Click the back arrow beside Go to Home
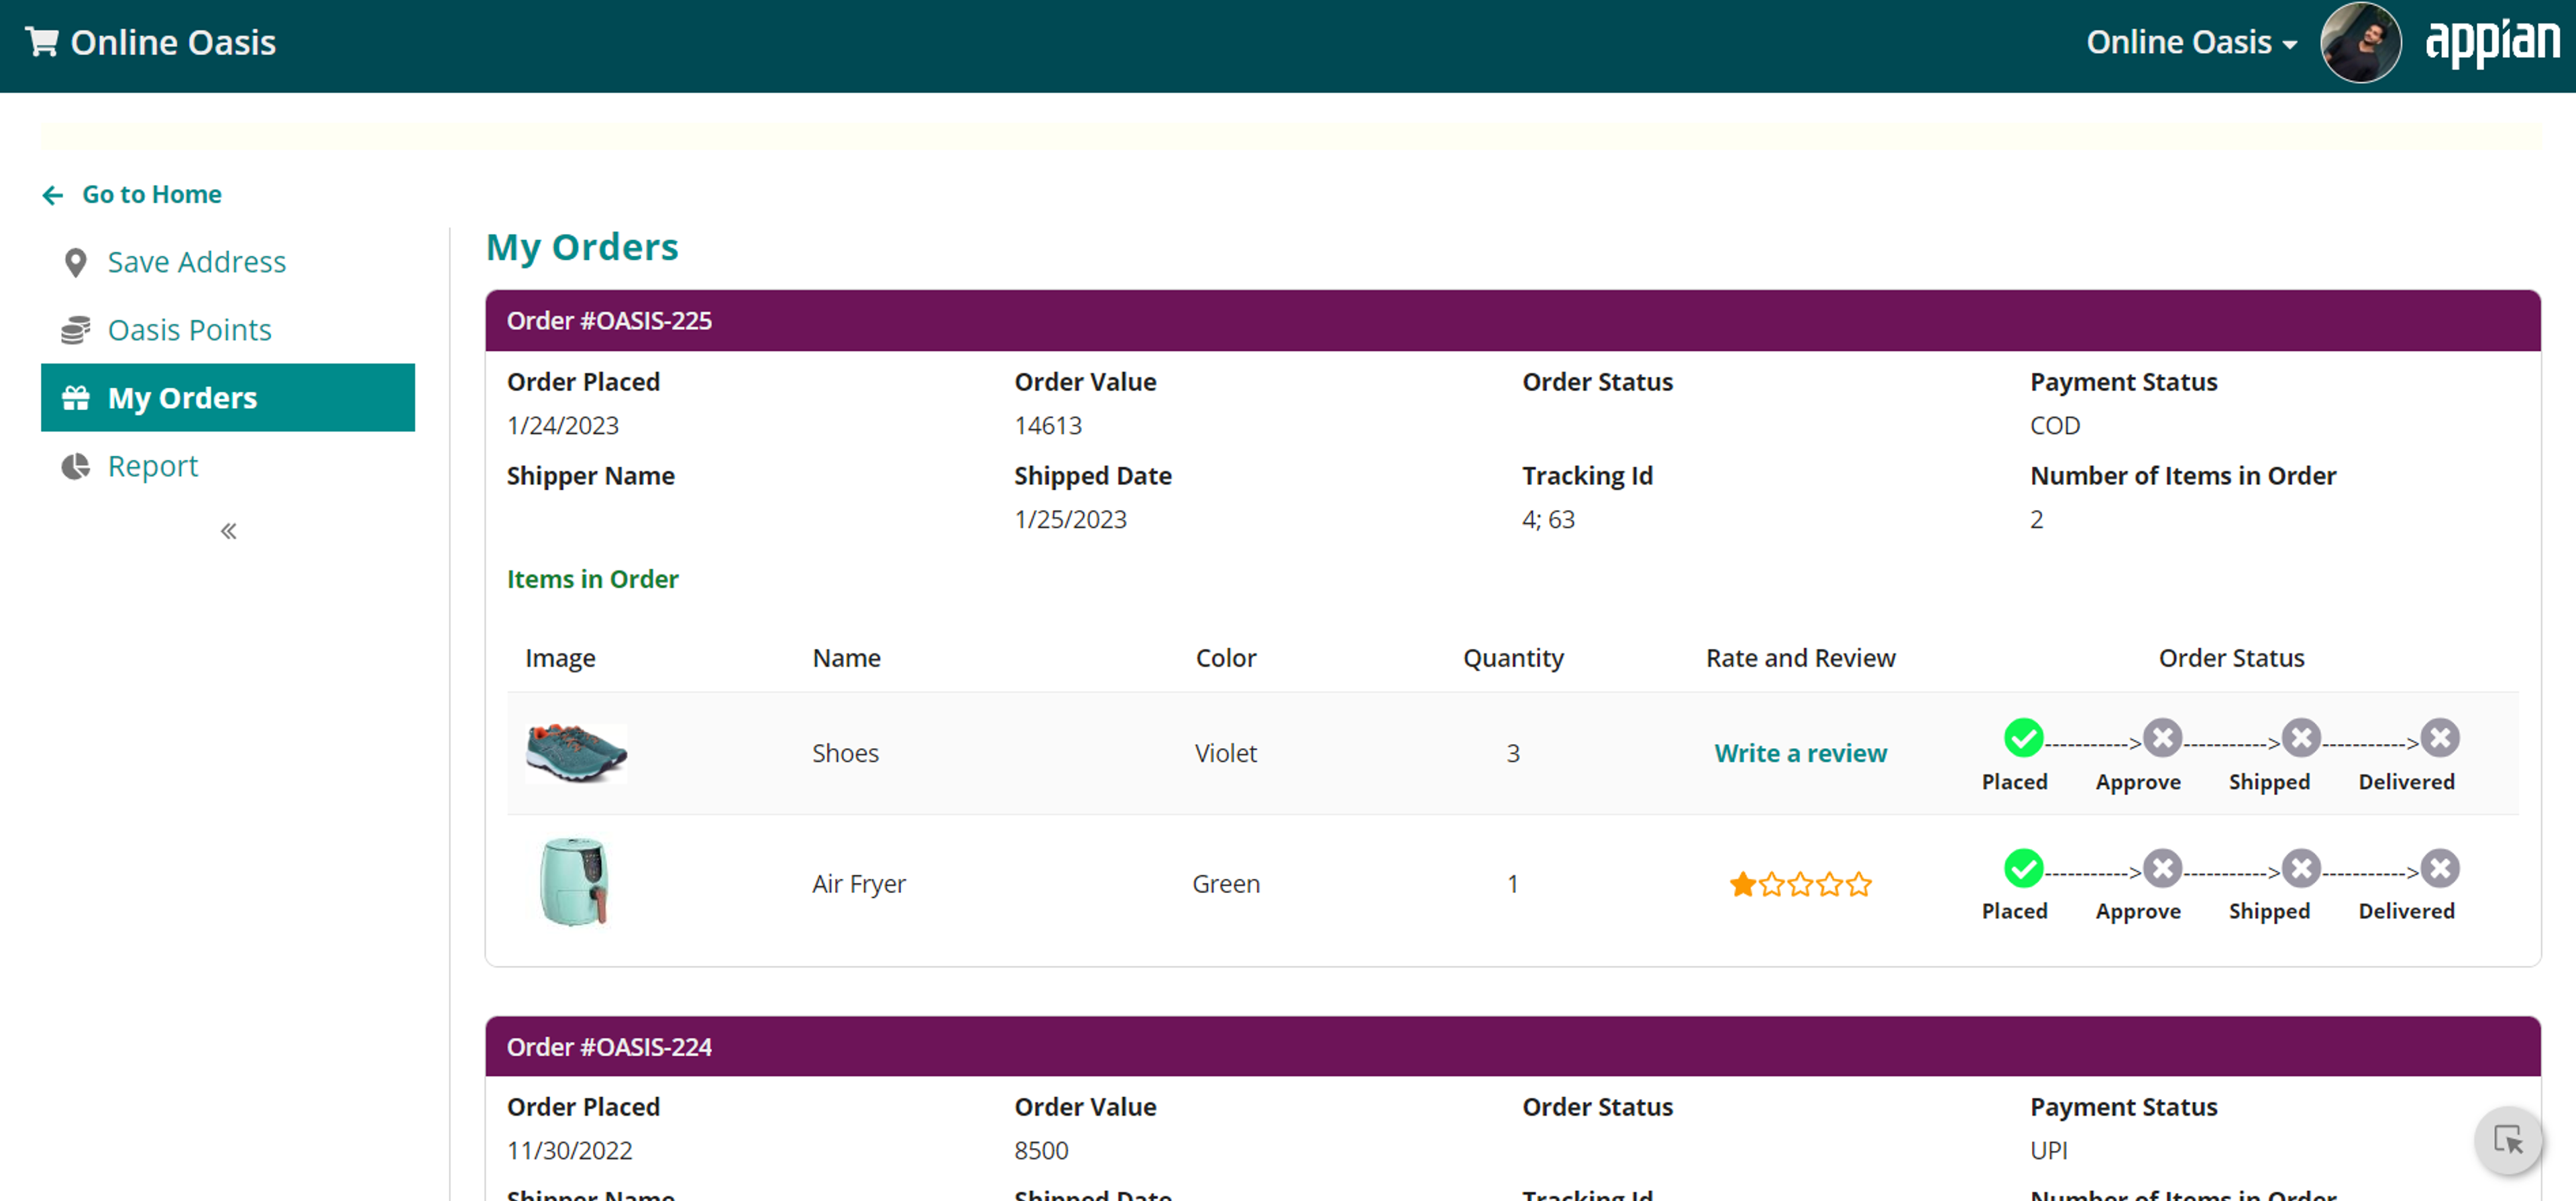This screenshot has height=1201, width=2576. coord(53,195)
